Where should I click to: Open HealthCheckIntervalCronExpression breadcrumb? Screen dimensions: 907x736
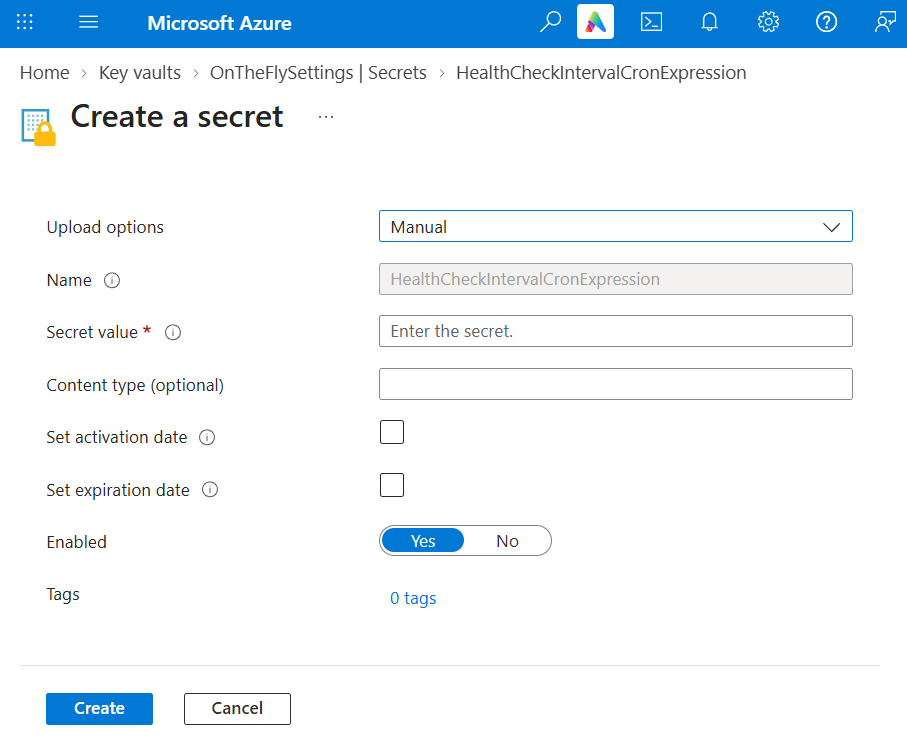point(601,73)
